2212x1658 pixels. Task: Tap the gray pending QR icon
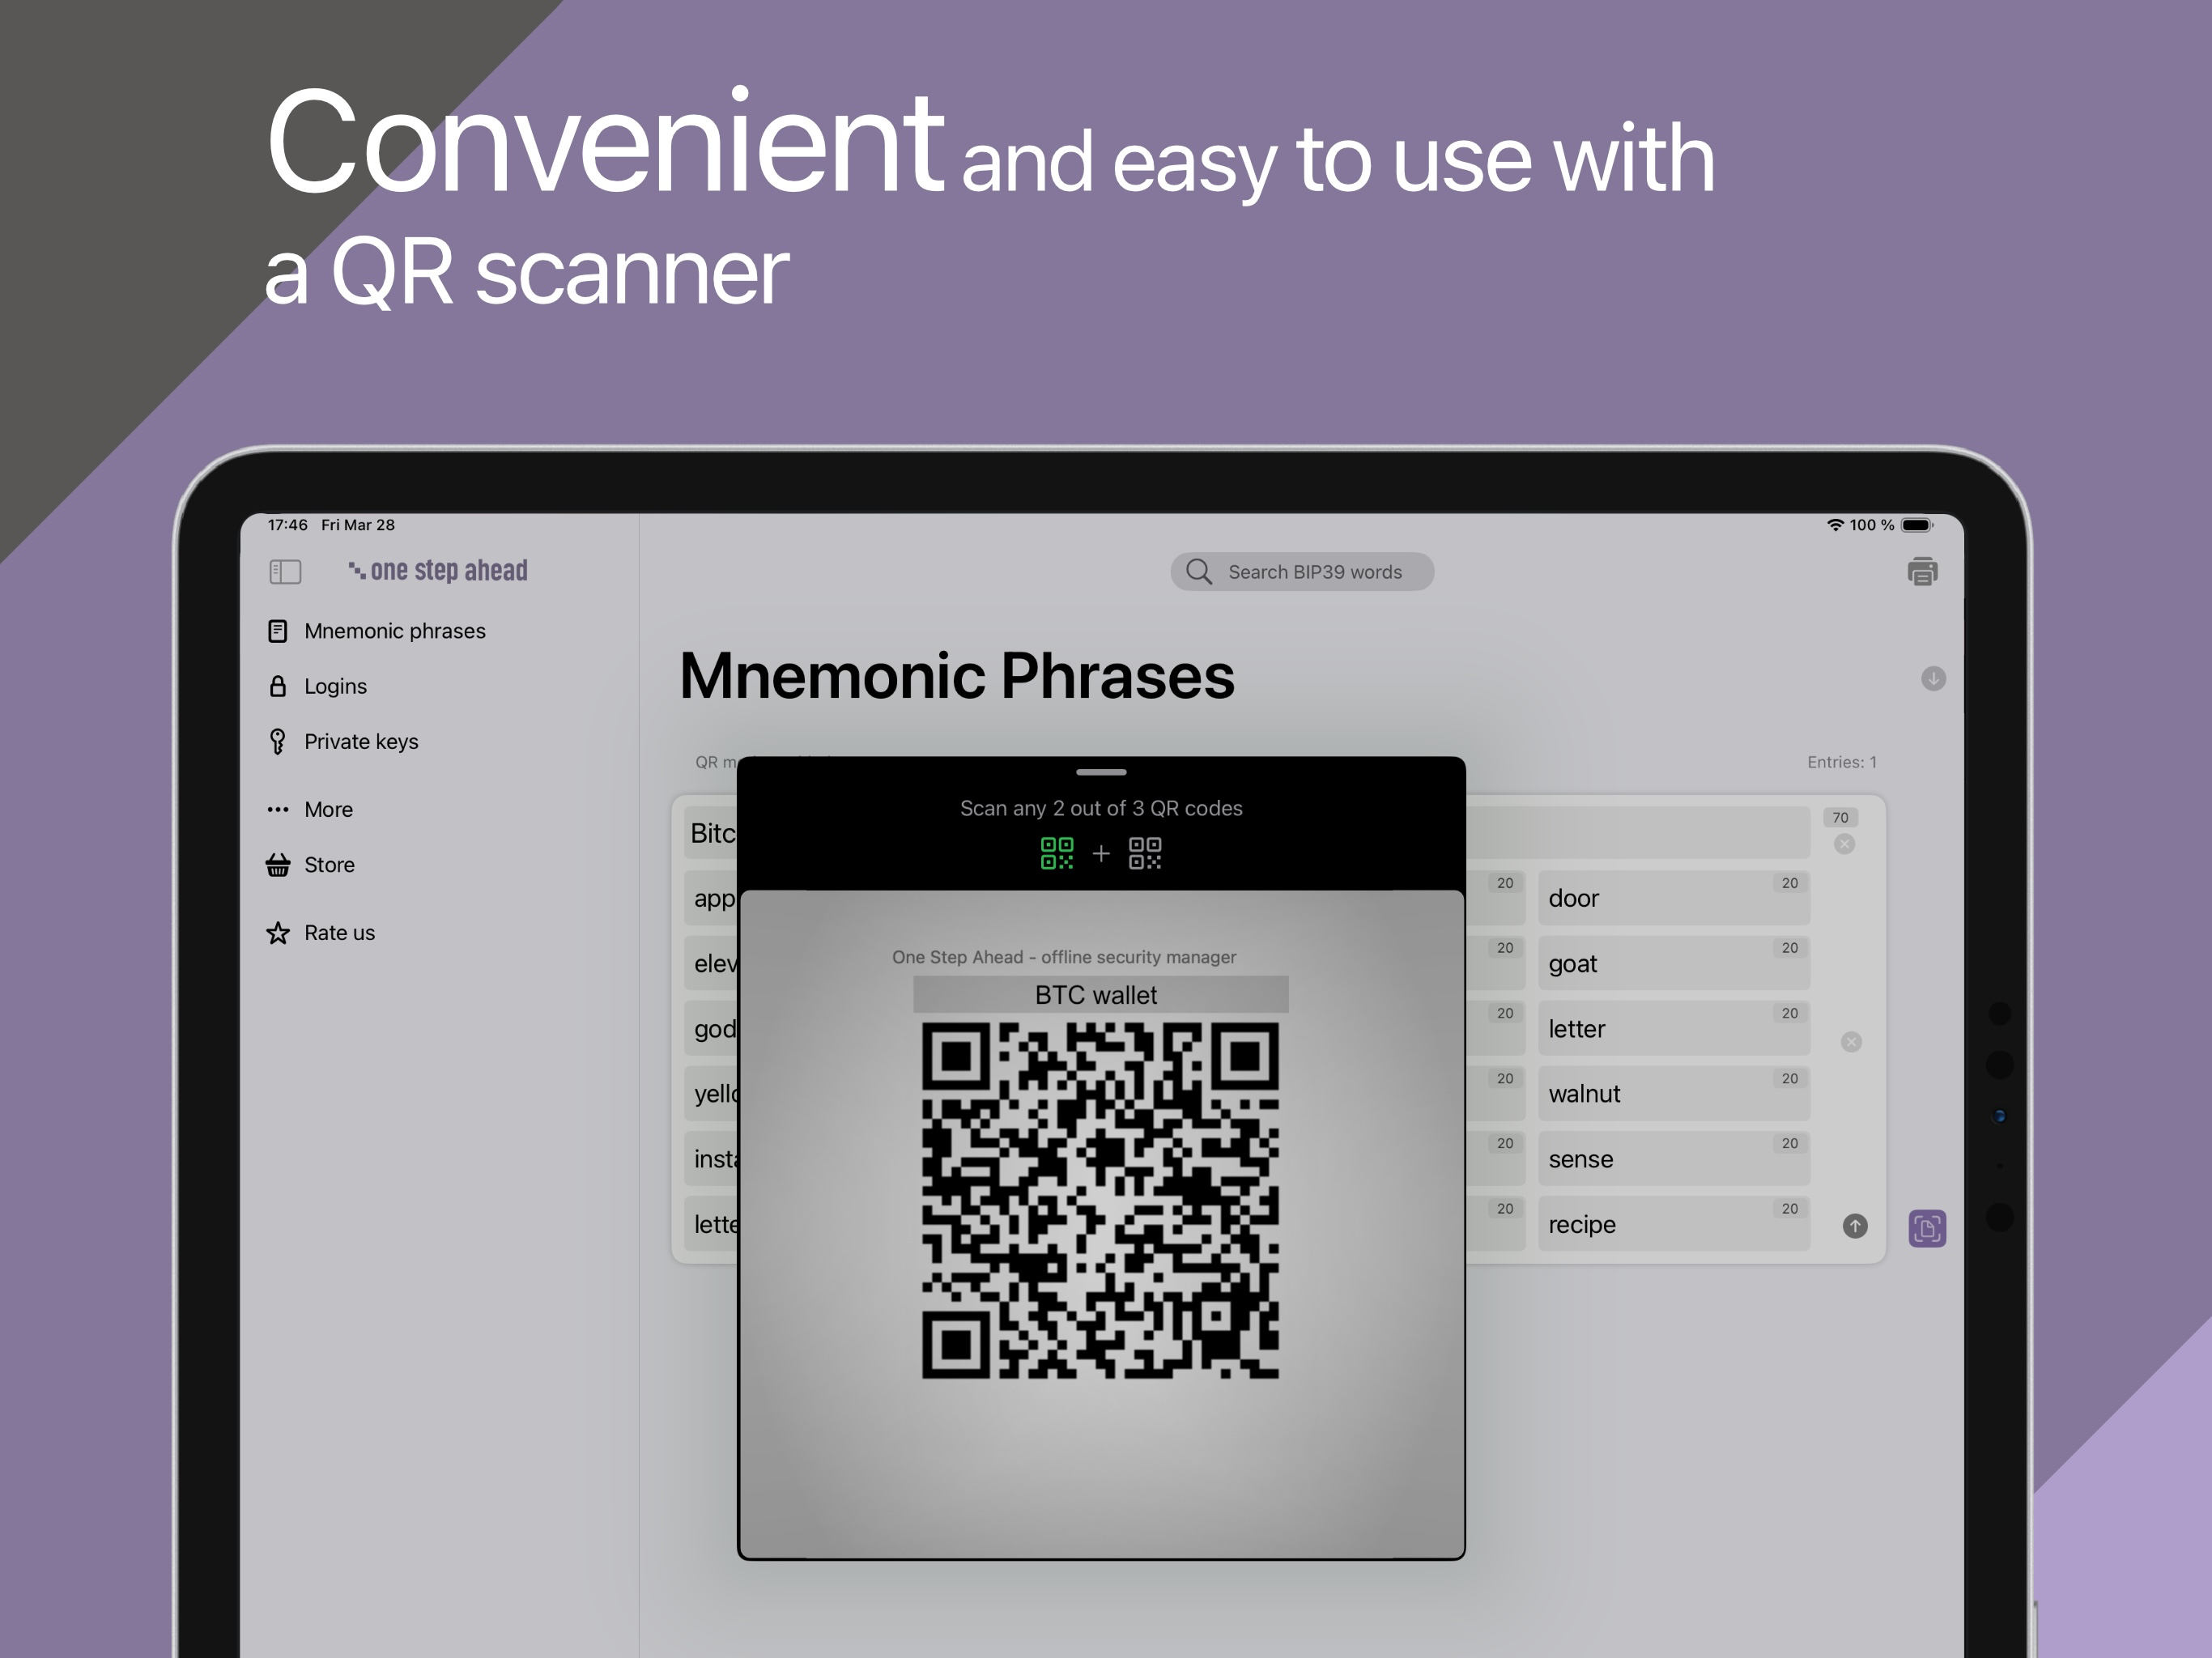tap(1145, 853)
